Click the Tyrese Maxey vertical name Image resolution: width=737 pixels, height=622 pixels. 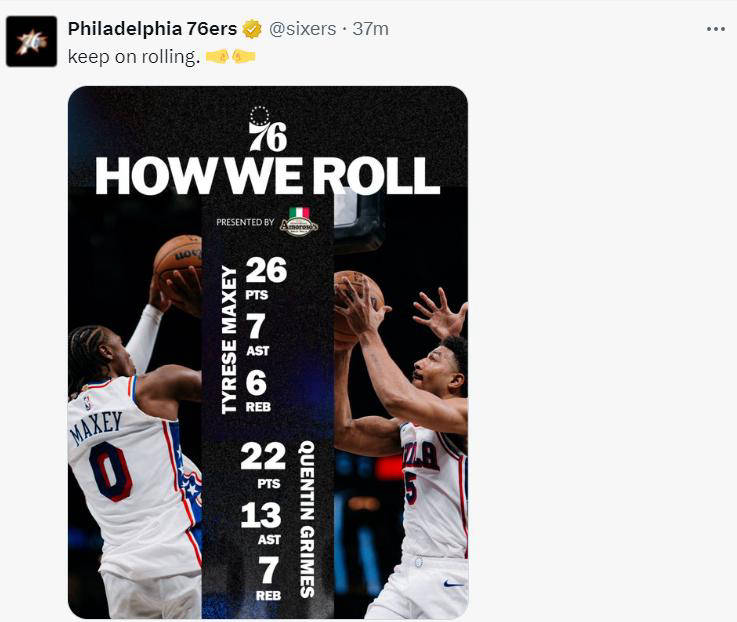(229, 339)
